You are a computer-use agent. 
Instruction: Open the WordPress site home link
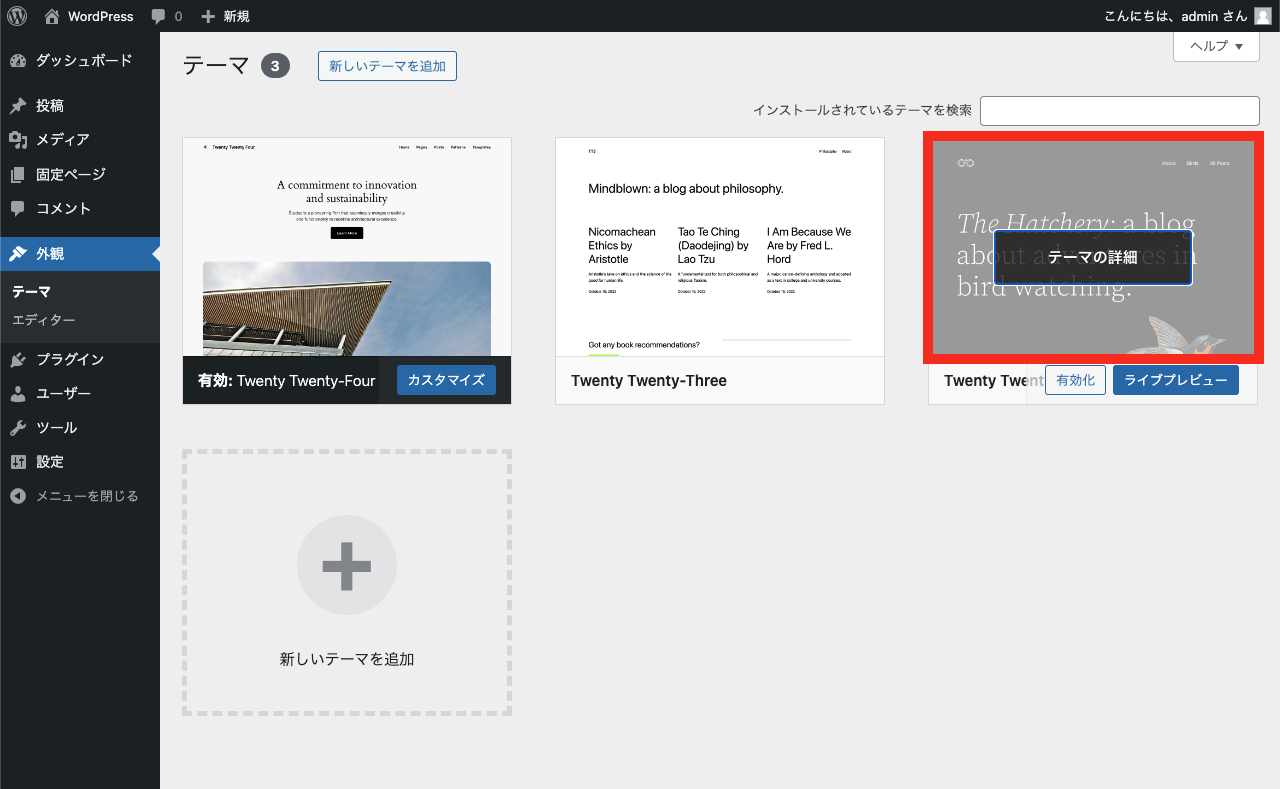pyautogui.click(x=89, y=16)
